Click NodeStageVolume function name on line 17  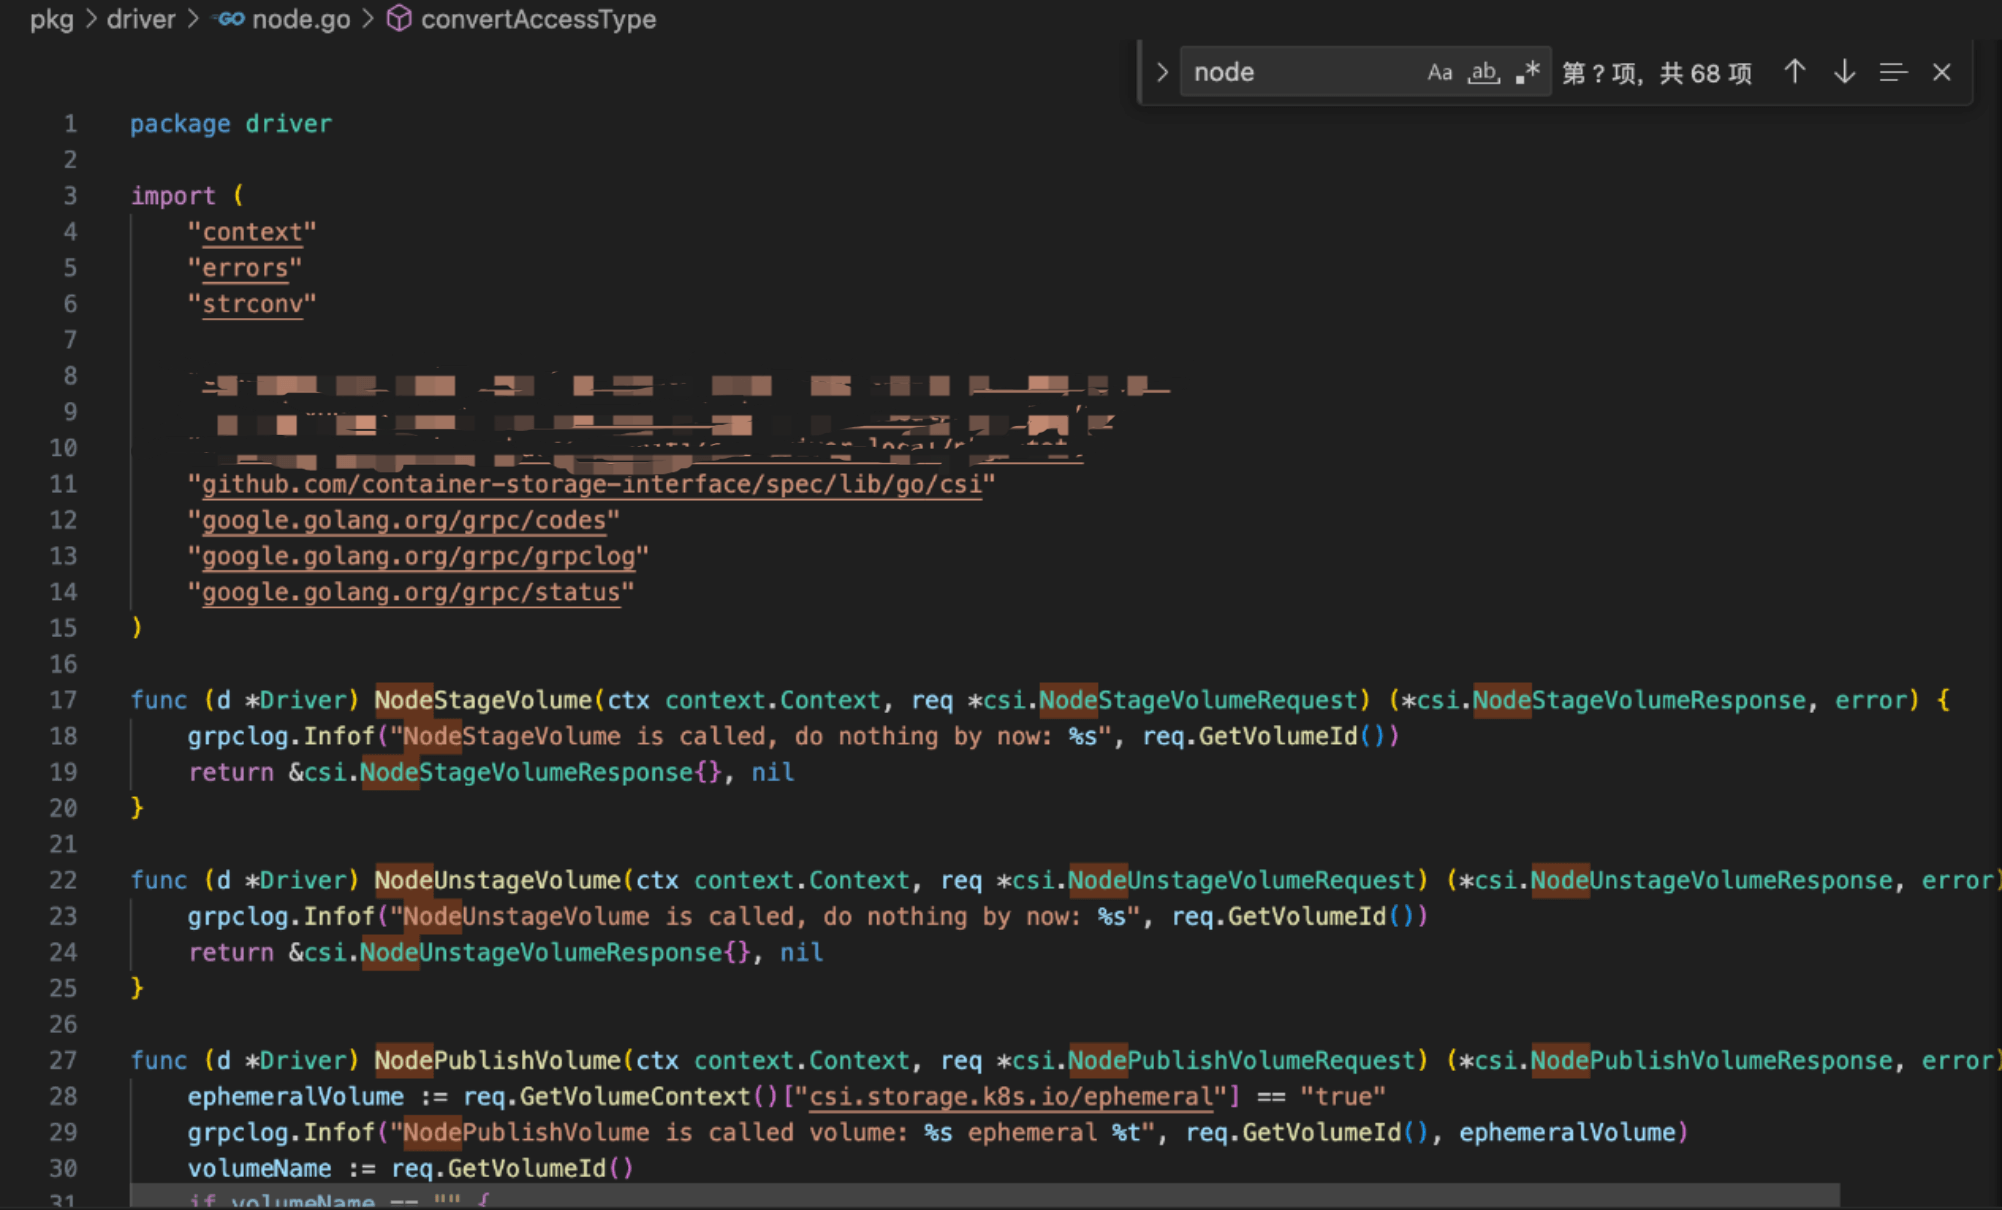tap(483, 700)
